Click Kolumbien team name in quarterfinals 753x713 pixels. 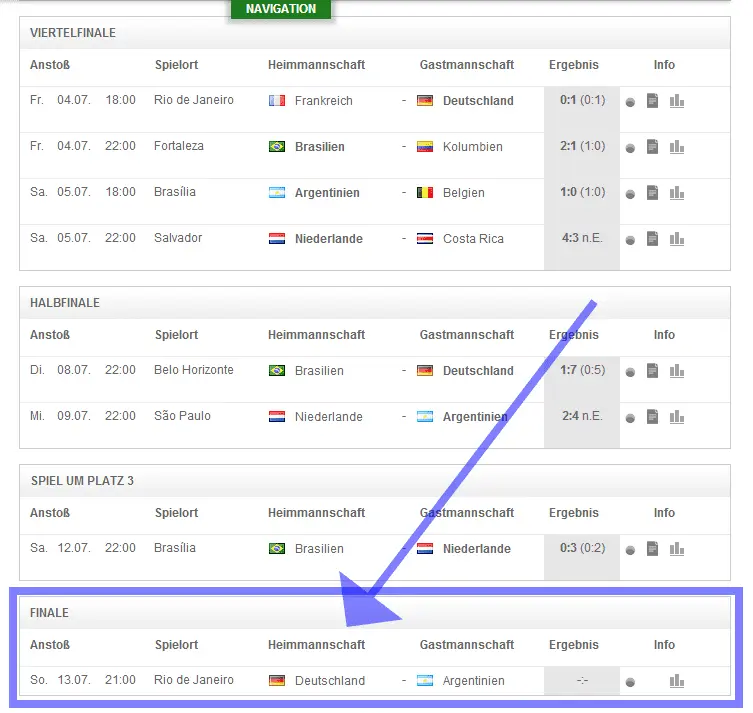472,147
